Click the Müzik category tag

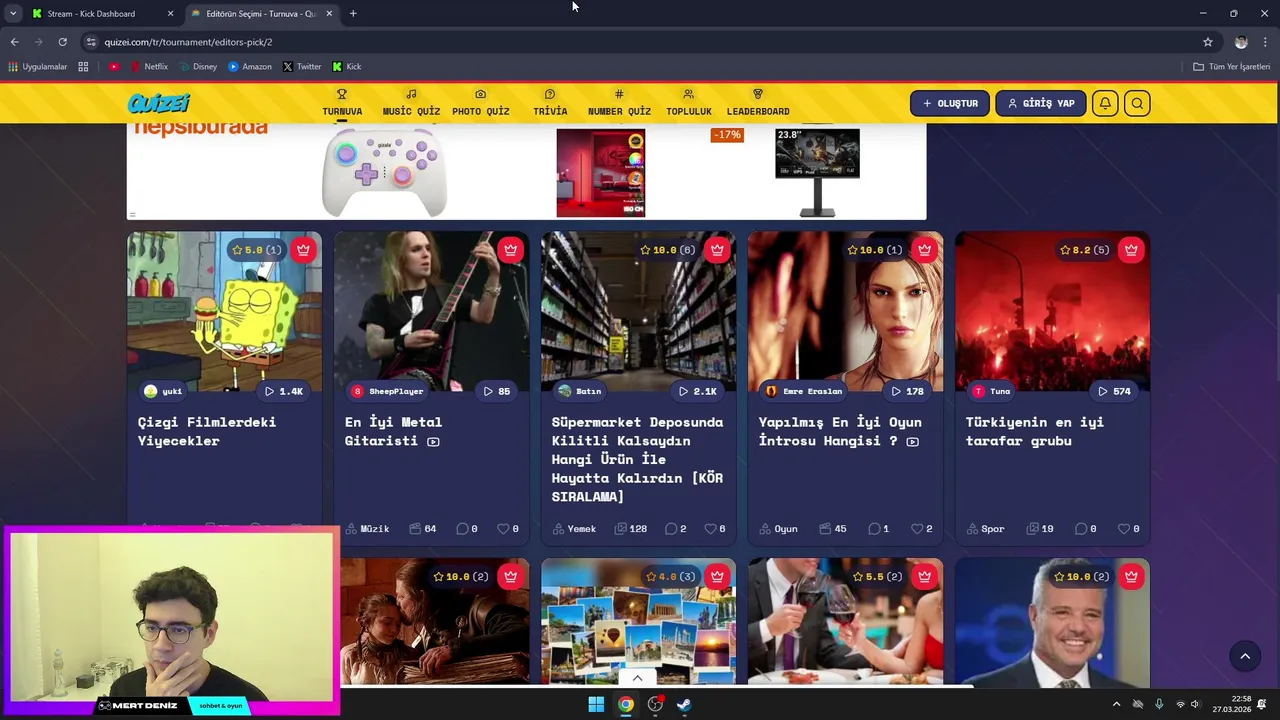coord(367,528)
